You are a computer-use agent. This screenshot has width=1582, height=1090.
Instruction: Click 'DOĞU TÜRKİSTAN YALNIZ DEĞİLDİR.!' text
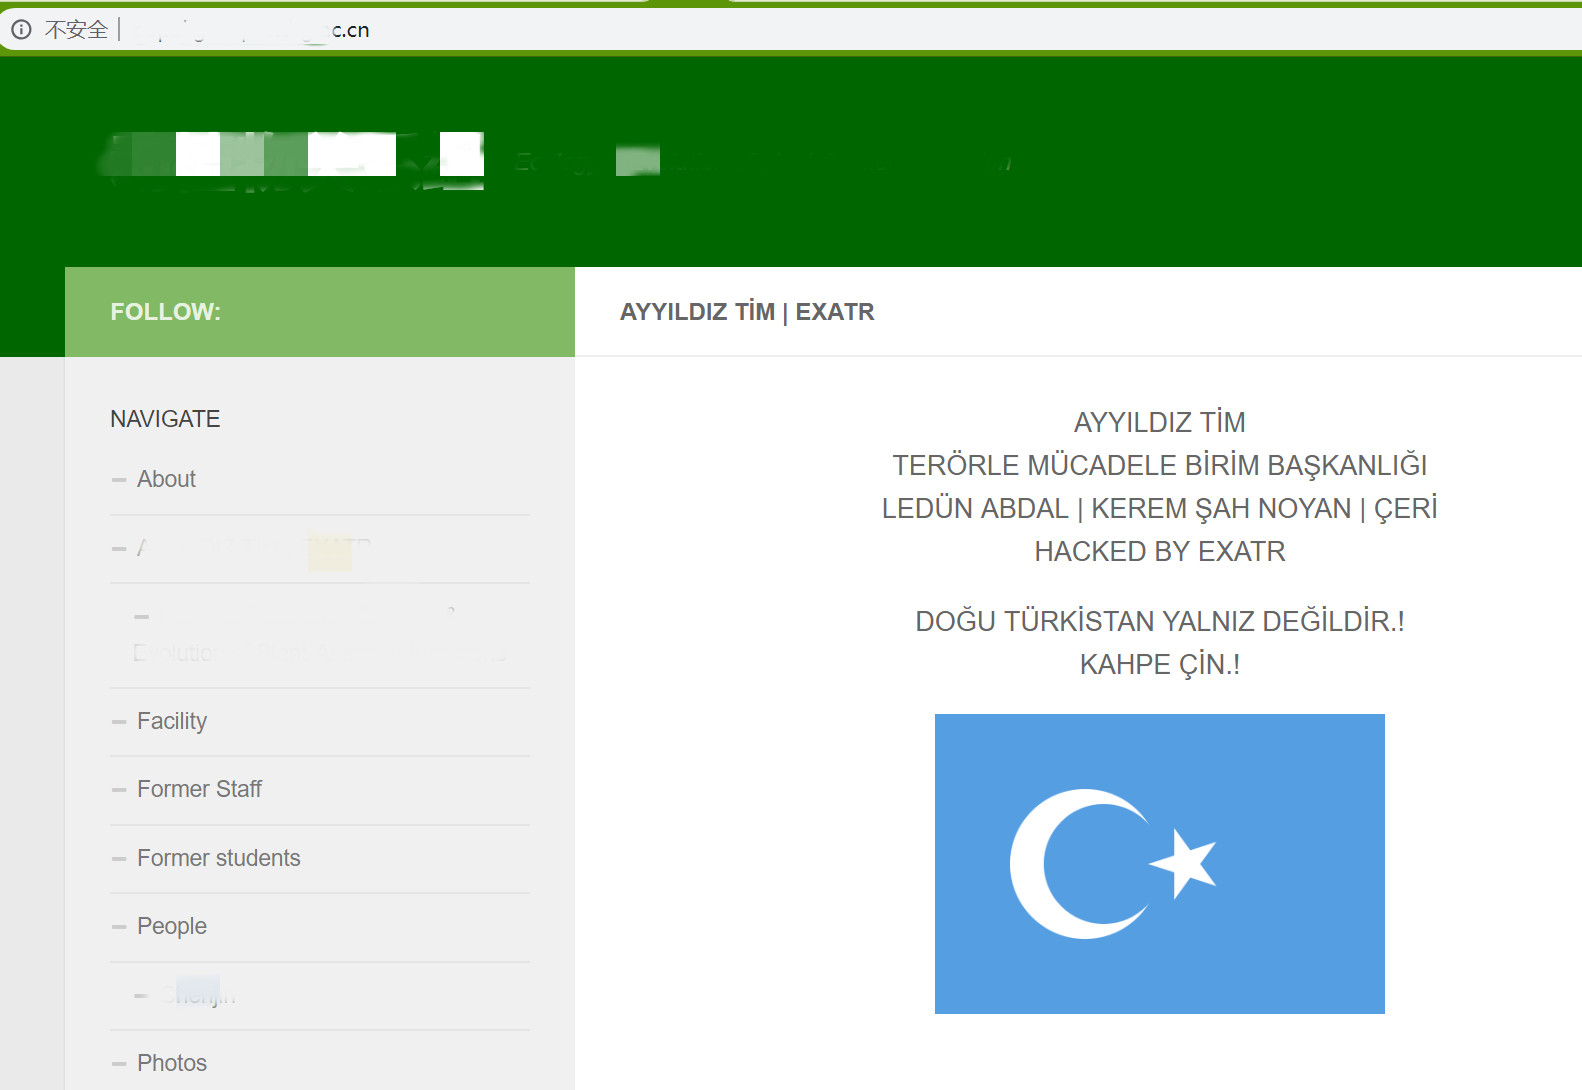pos(1160,621)
